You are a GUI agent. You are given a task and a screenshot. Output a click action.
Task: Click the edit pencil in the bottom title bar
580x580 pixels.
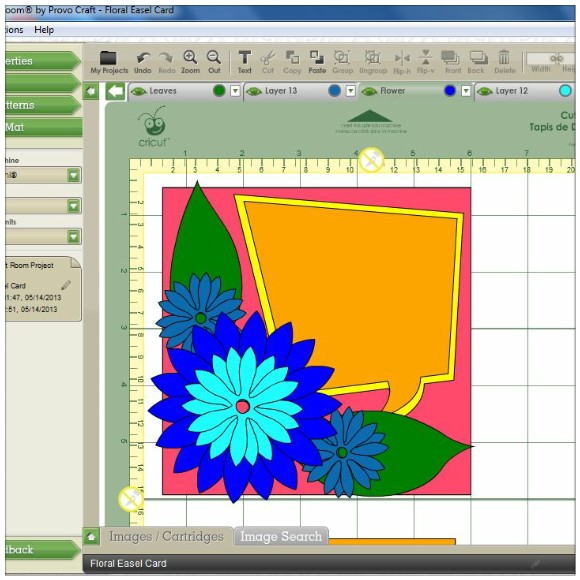point(535,564)
